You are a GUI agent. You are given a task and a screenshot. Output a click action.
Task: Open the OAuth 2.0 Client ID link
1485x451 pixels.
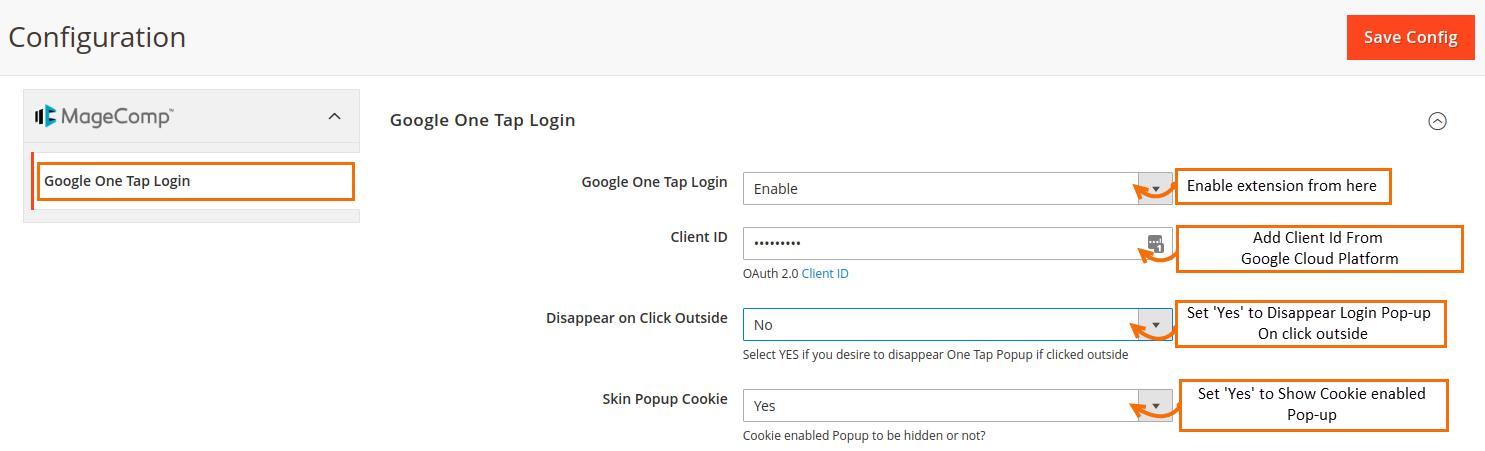point(825,273)
